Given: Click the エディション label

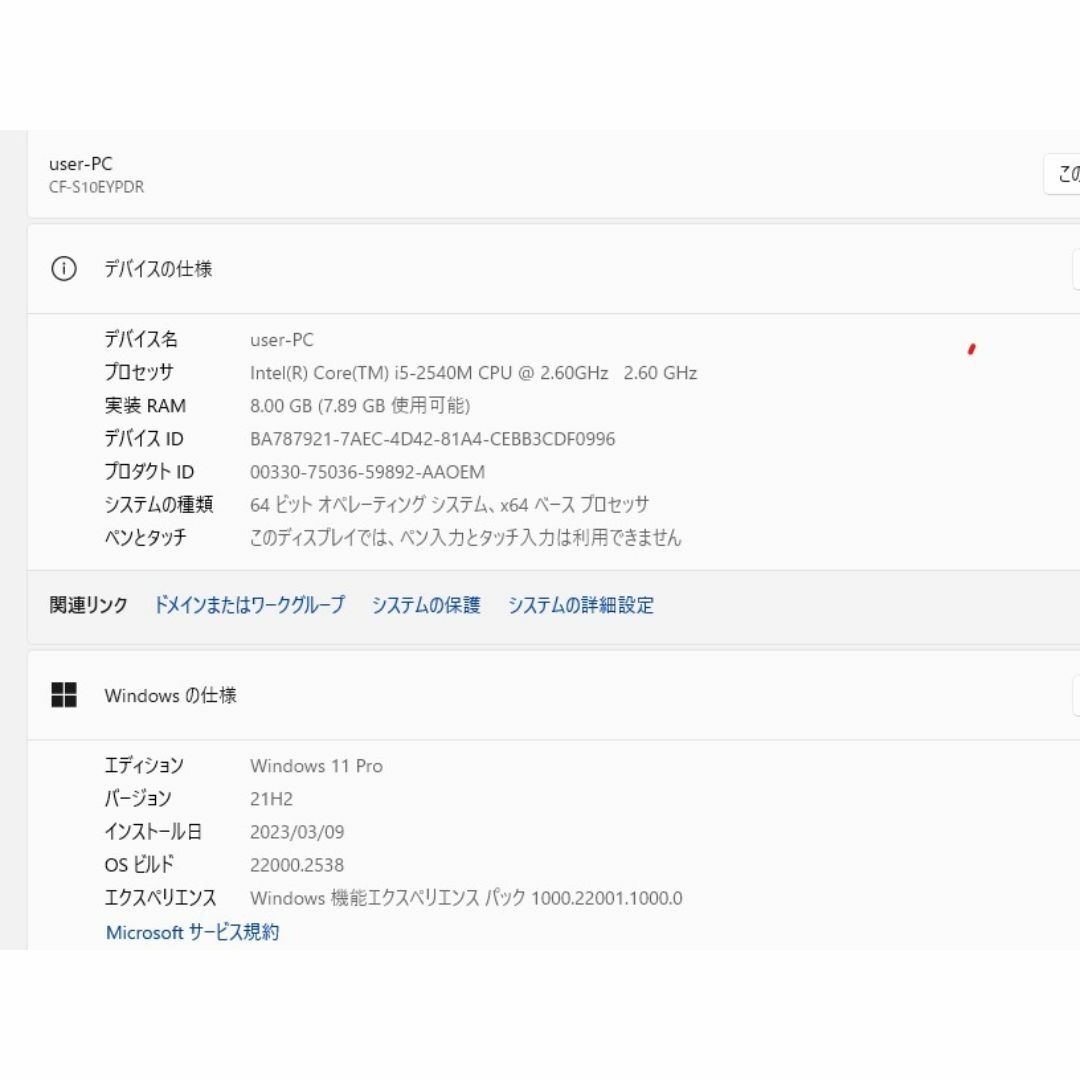Looking at the screenshot, I should click(144, 765).
